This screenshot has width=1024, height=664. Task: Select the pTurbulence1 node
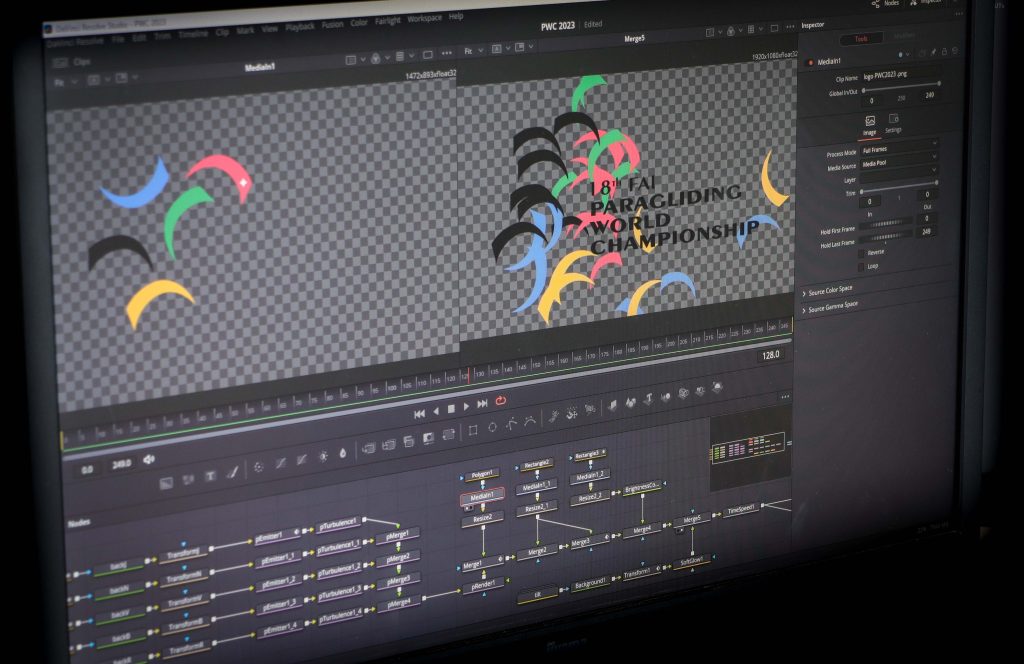(x=338, y=525)
